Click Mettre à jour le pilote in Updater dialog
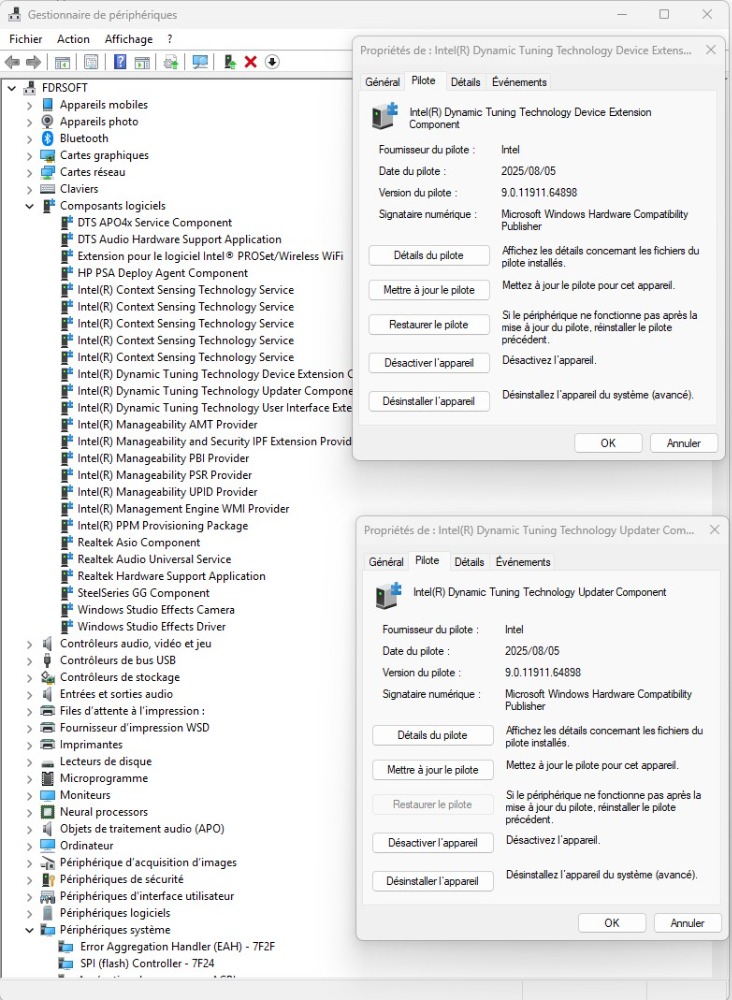 point(432,770)
